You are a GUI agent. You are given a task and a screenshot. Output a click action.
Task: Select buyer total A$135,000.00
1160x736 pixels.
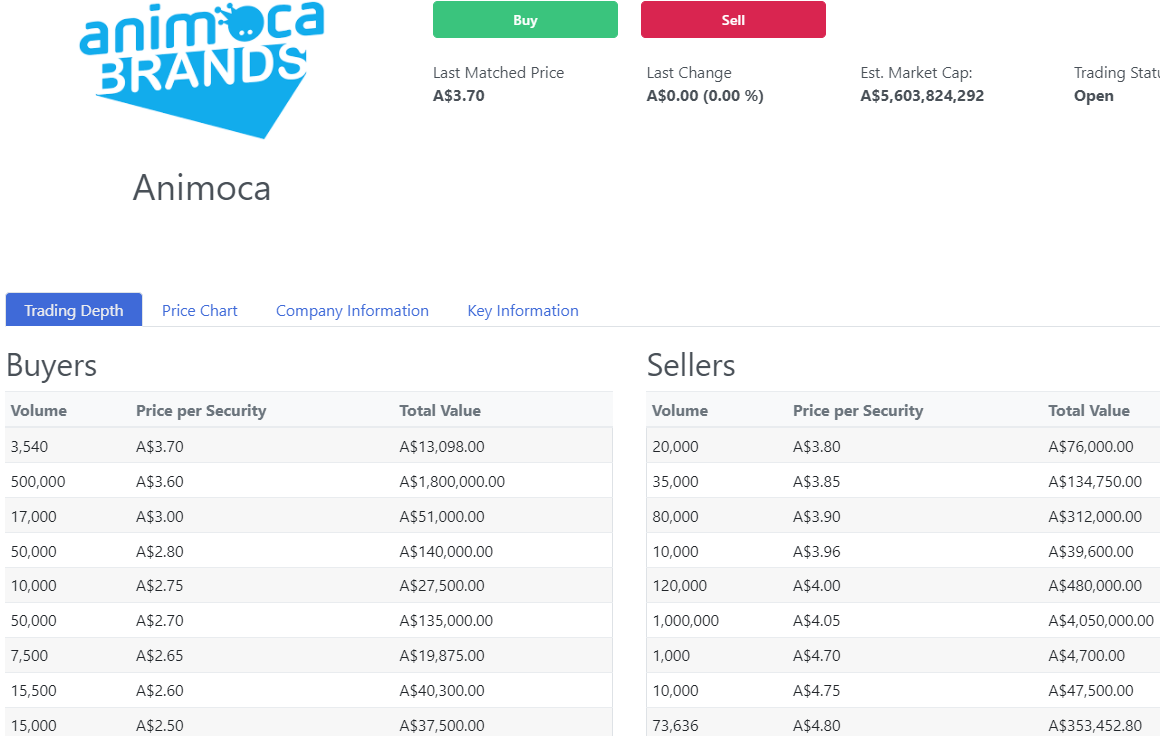click(x=446, y=621)
